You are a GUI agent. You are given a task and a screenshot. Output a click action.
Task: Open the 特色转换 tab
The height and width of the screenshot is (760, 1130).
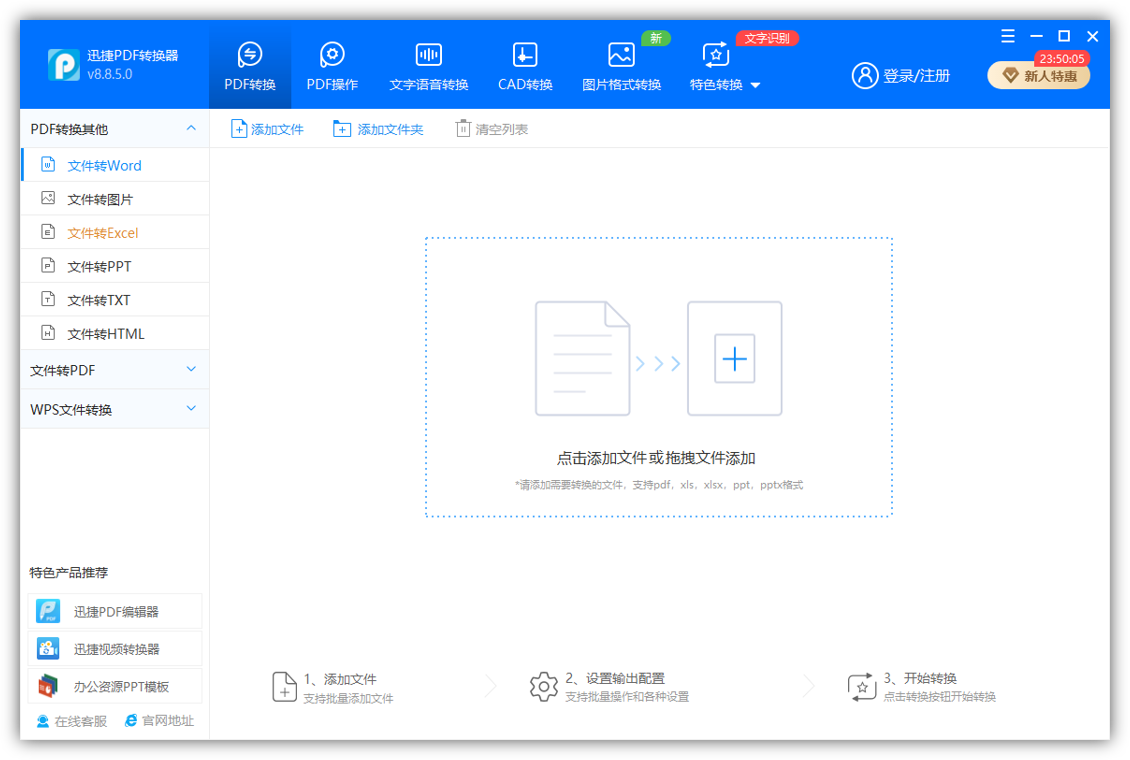coord(716,66)
